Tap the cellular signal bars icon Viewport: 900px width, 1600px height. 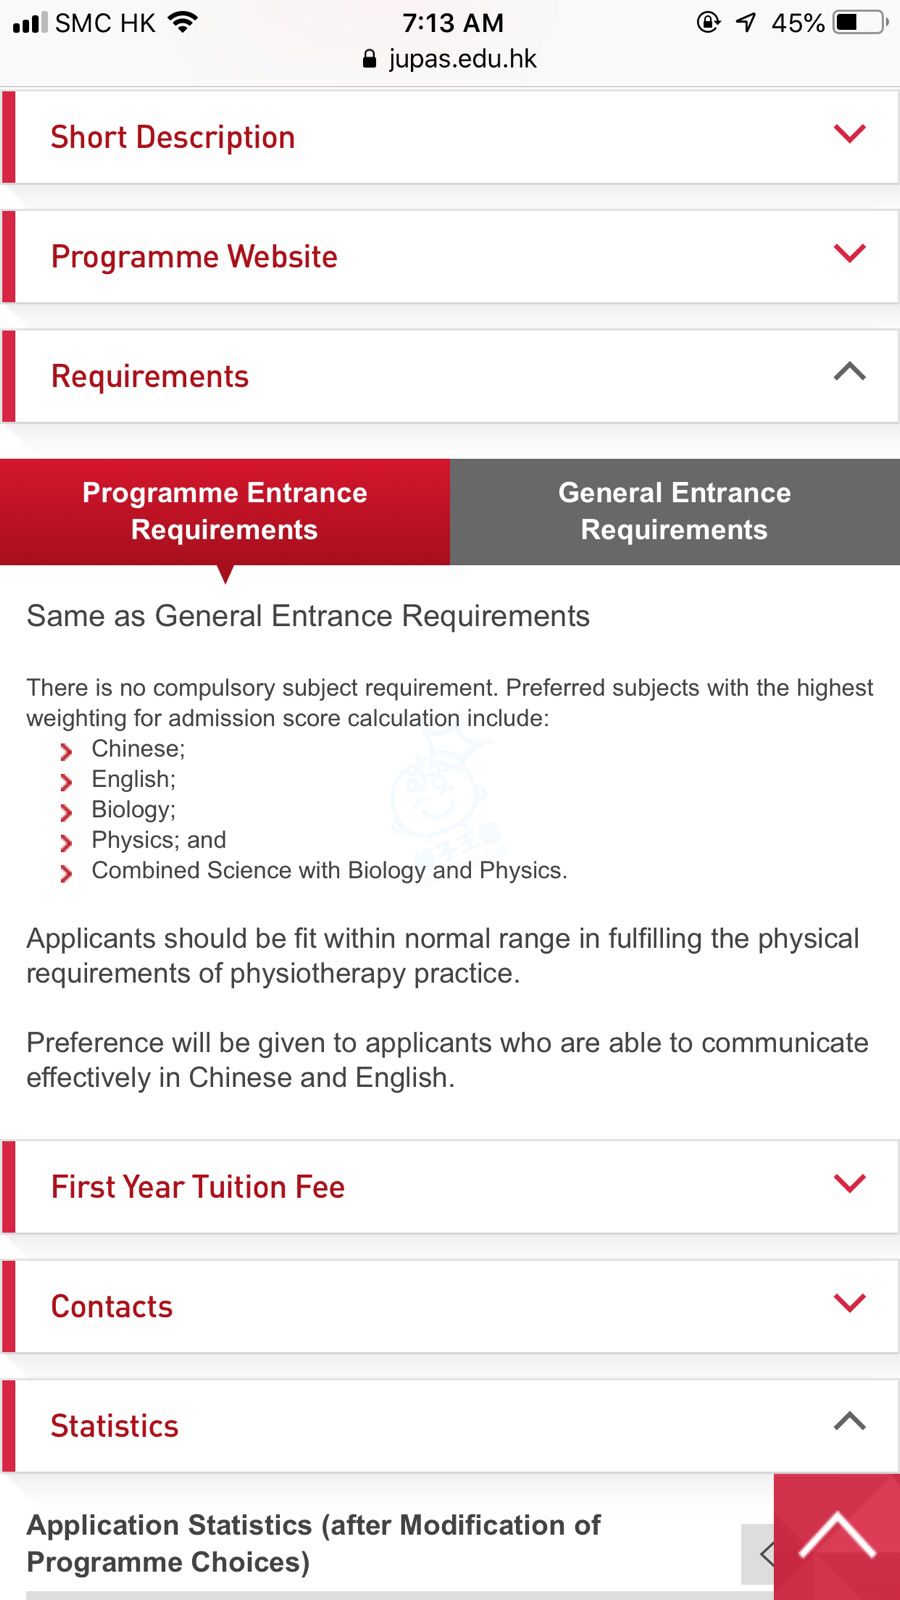[x=30, y=22]
